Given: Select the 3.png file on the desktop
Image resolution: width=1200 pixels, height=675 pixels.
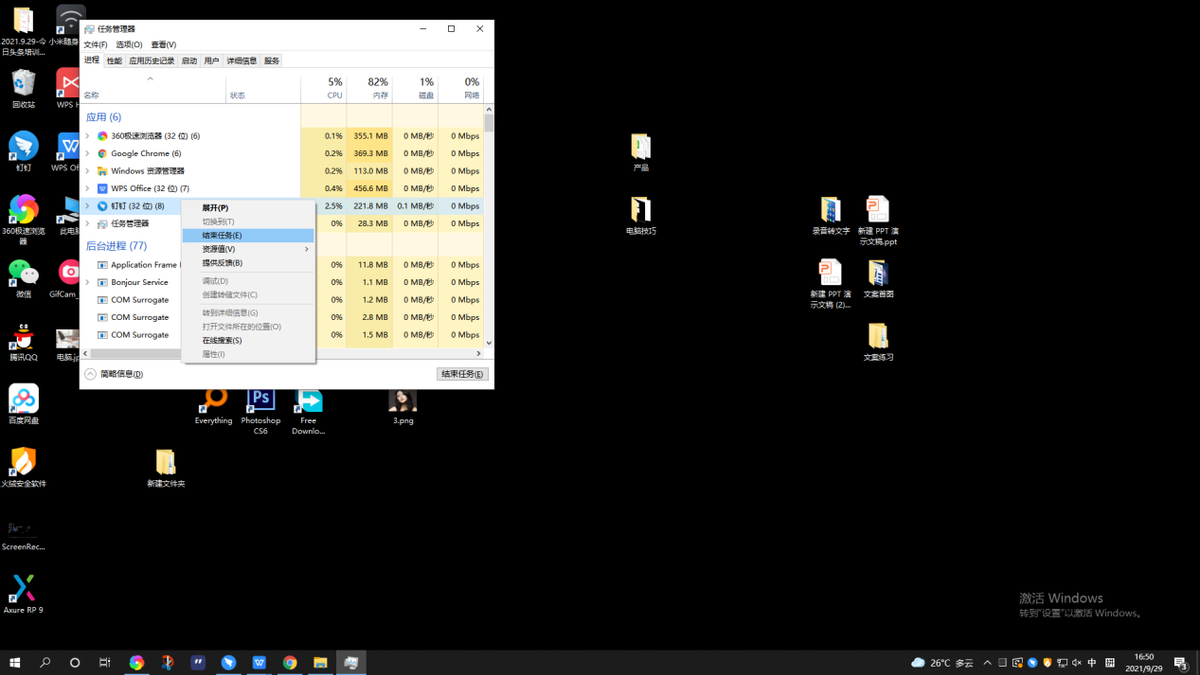Looking at the screenshot, I should (403, 408).
